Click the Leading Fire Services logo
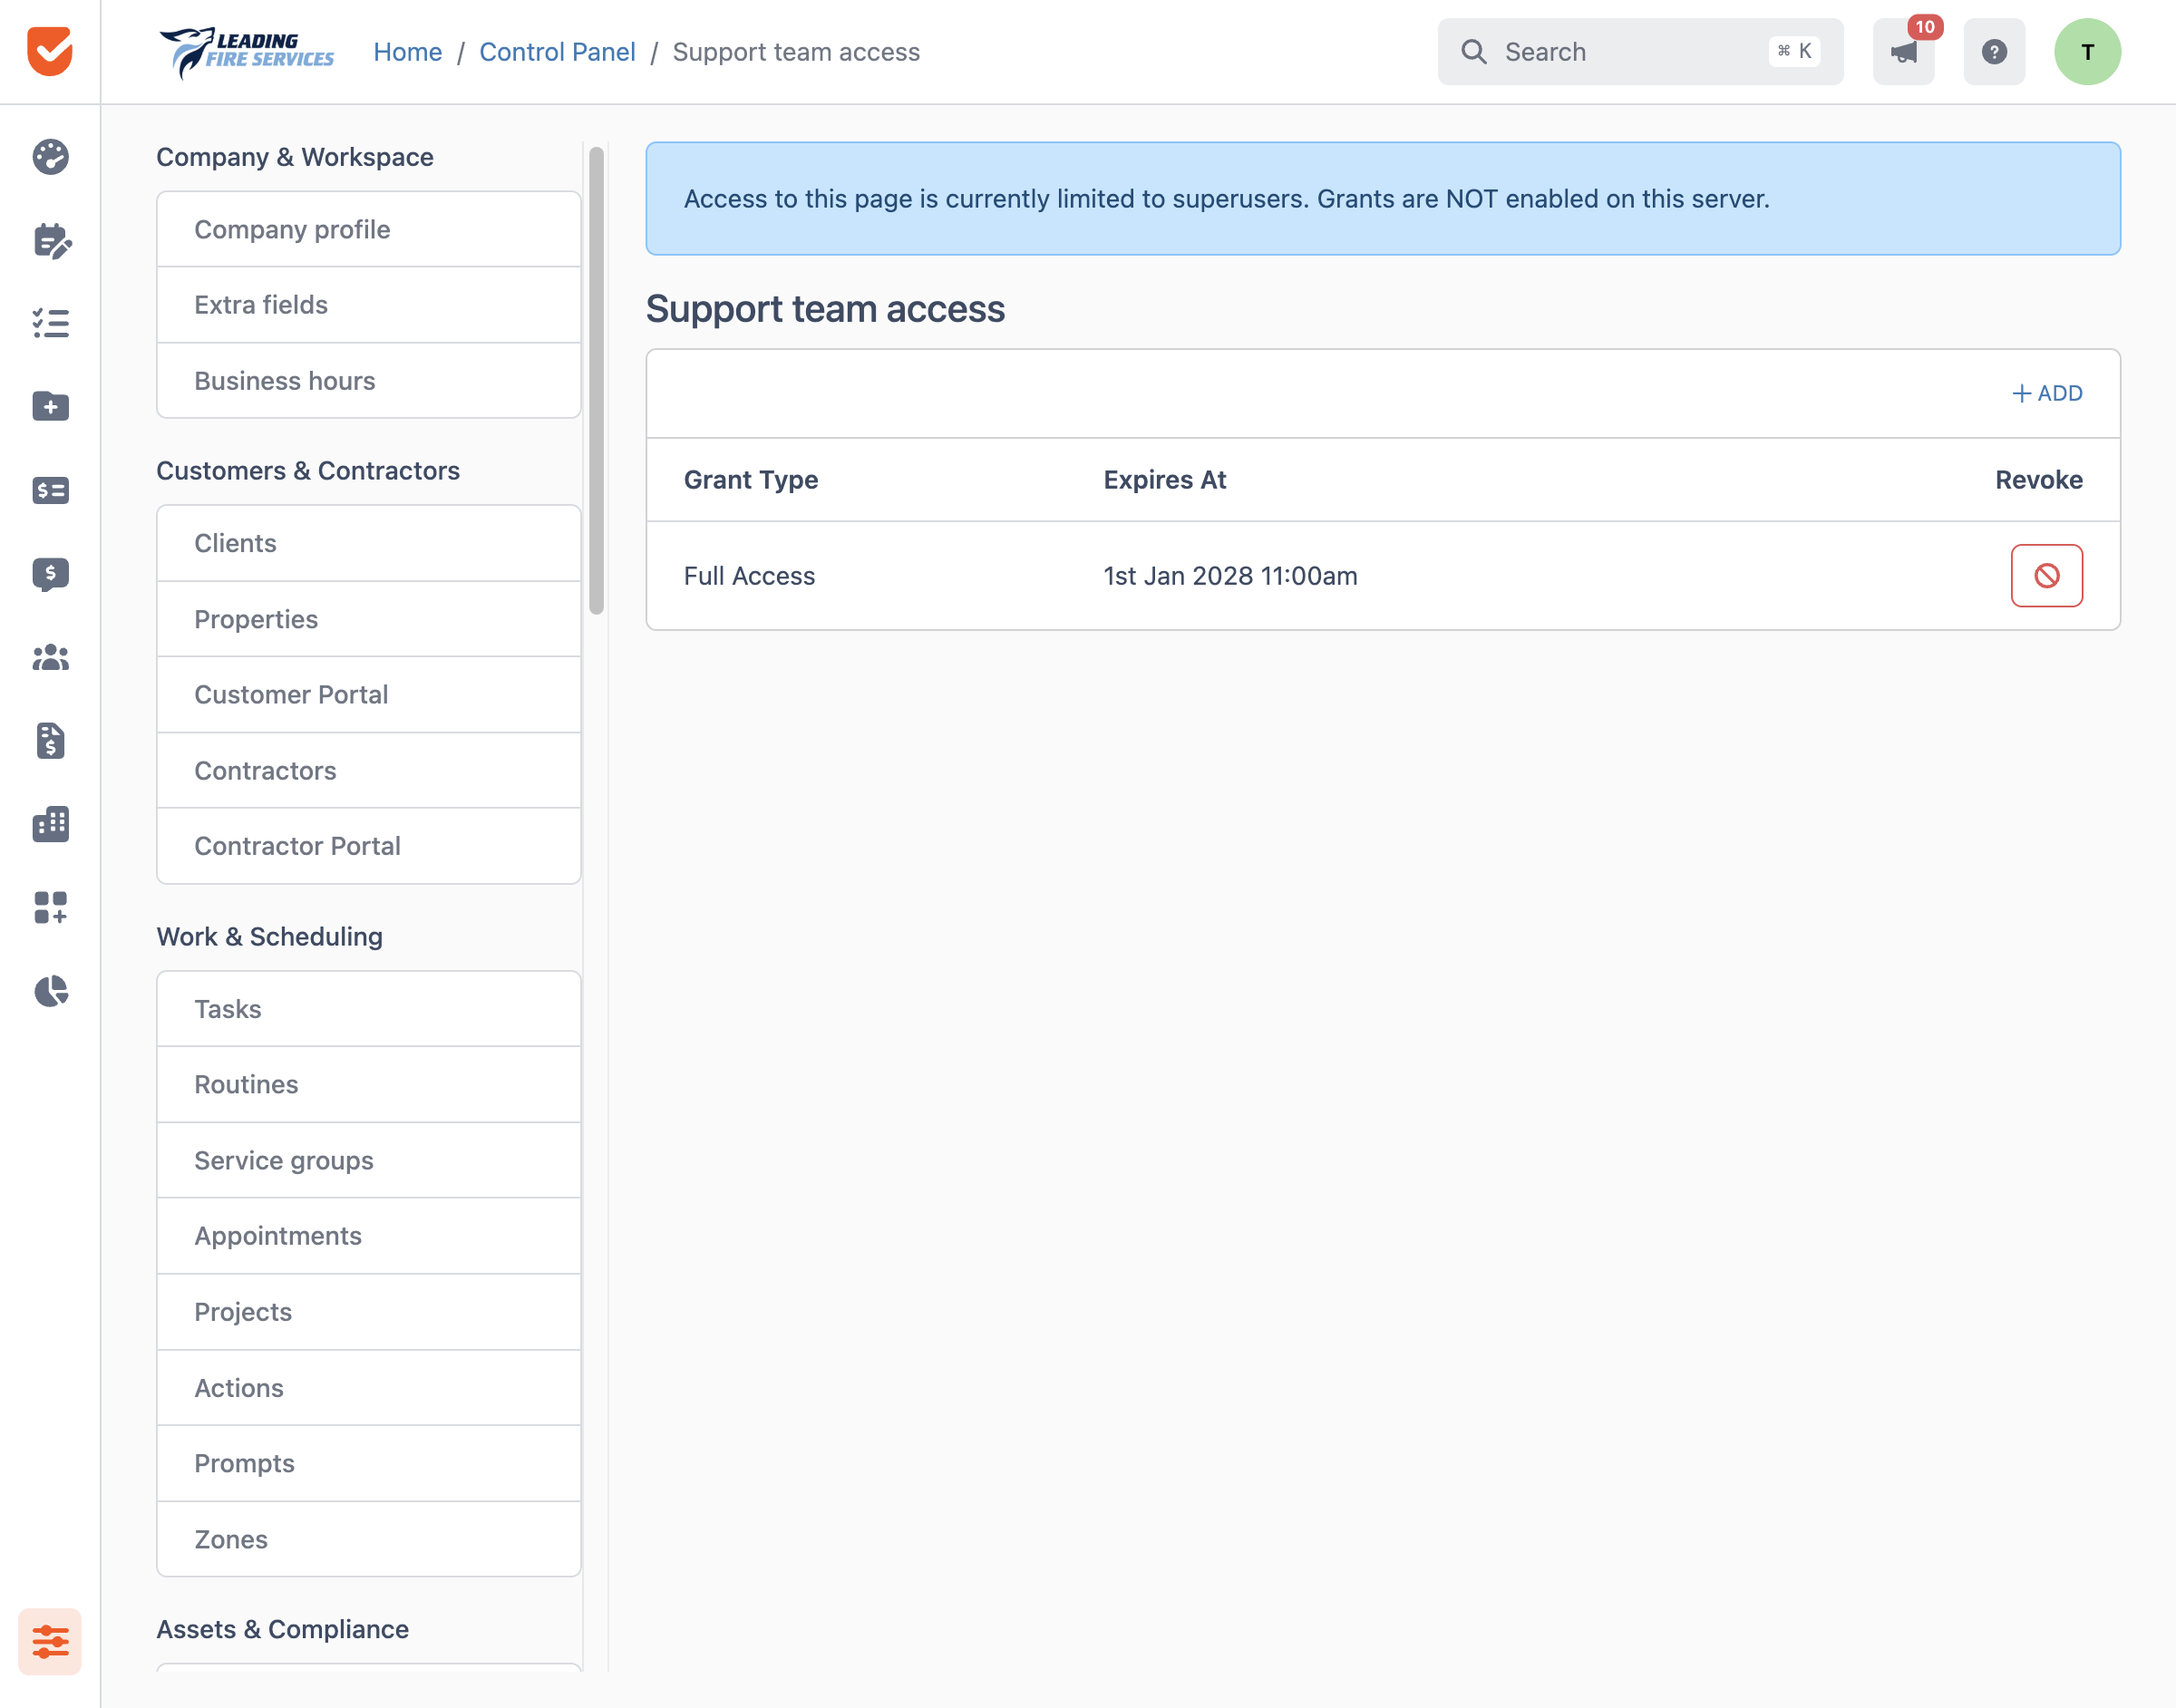The width and height of the screenshot is (2176, 1708). click(246, 52)
